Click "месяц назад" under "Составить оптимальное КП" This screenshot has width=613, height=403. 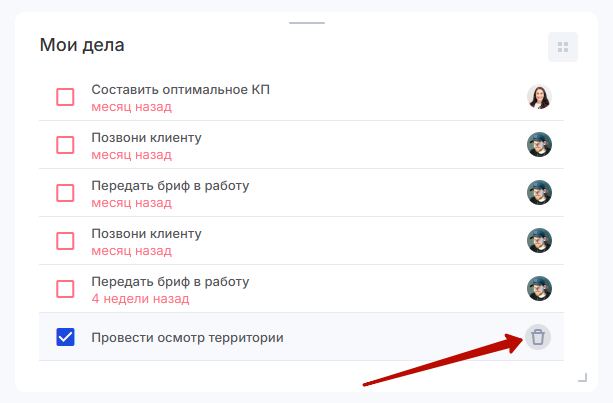(x=131, y=107)
